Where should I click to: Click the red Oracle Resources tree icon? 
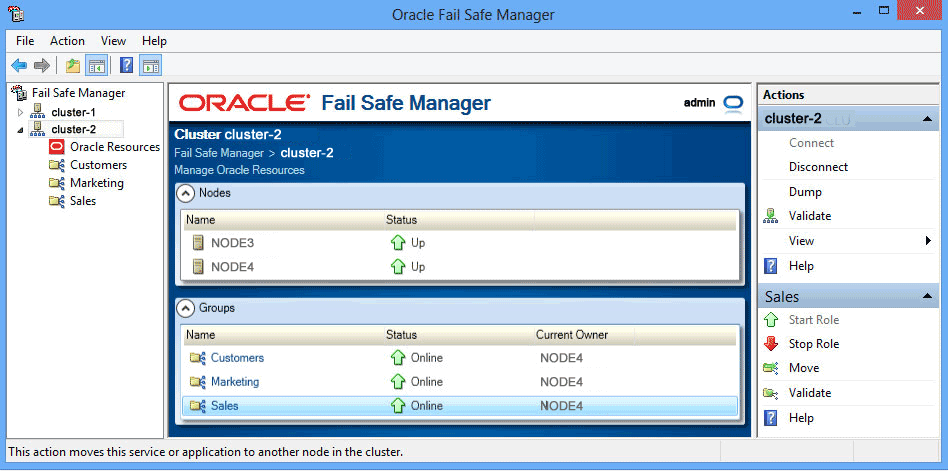click(x=57, y=146)
